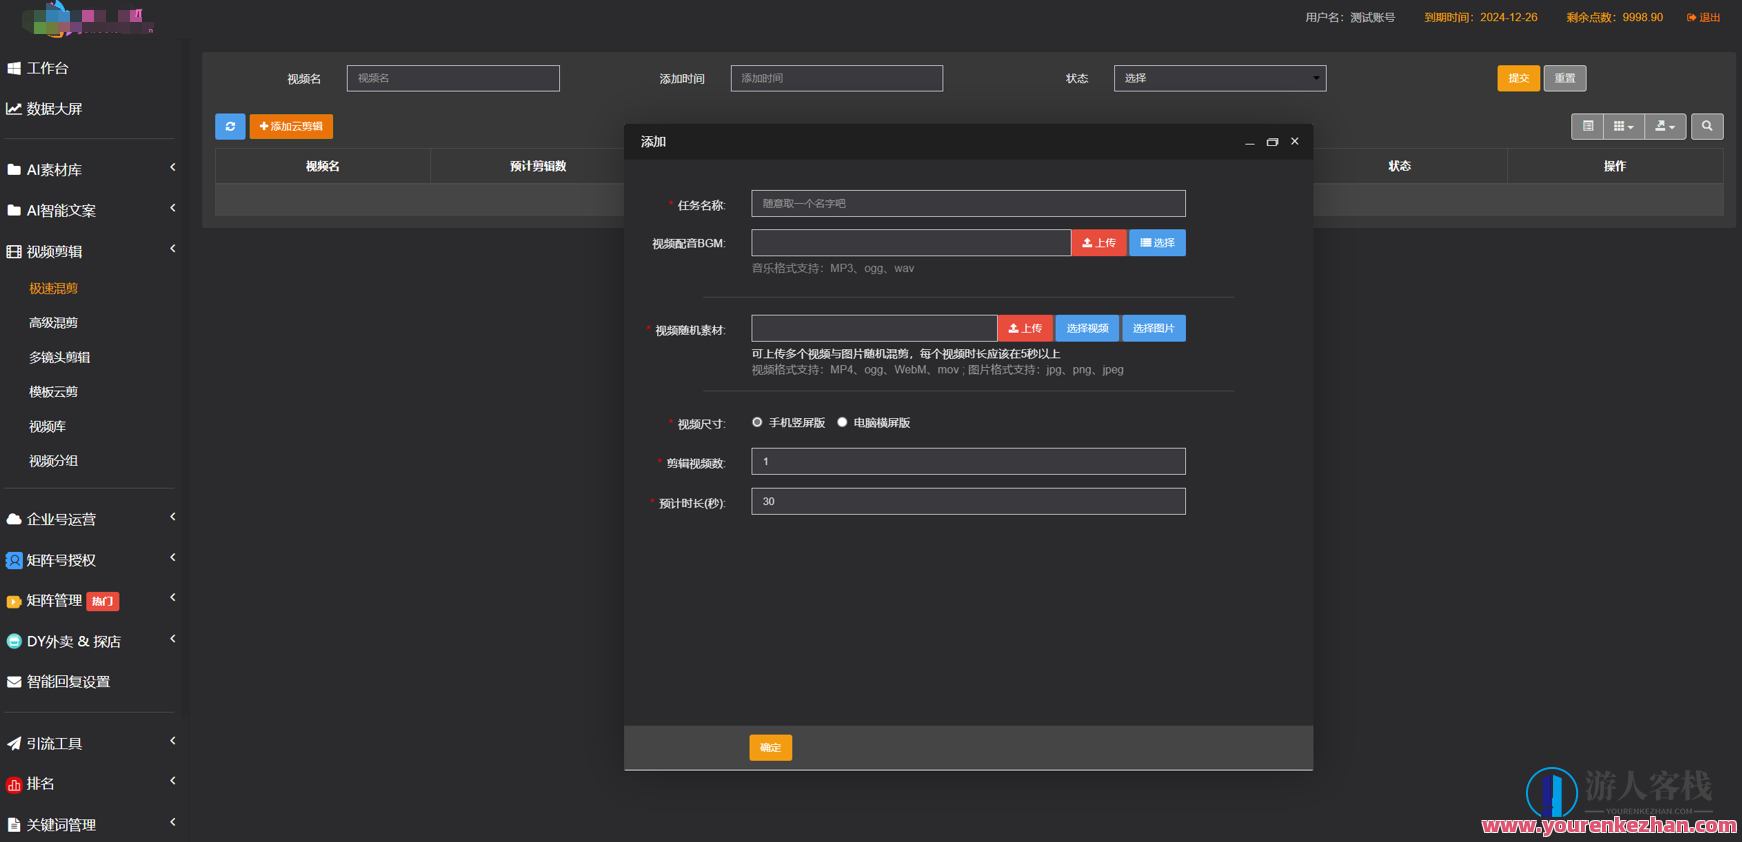Click the red BGM upload button
1742x842 pixels.
[x=1099, y=243]
